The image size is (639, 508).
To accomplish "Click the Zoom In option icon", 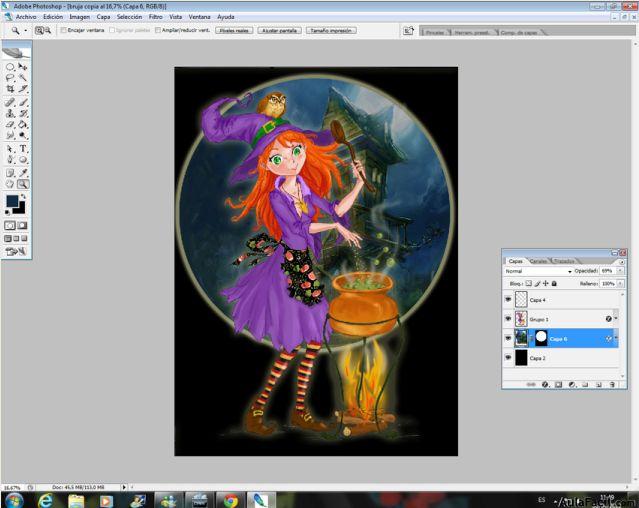I will [x=39, y=30].
